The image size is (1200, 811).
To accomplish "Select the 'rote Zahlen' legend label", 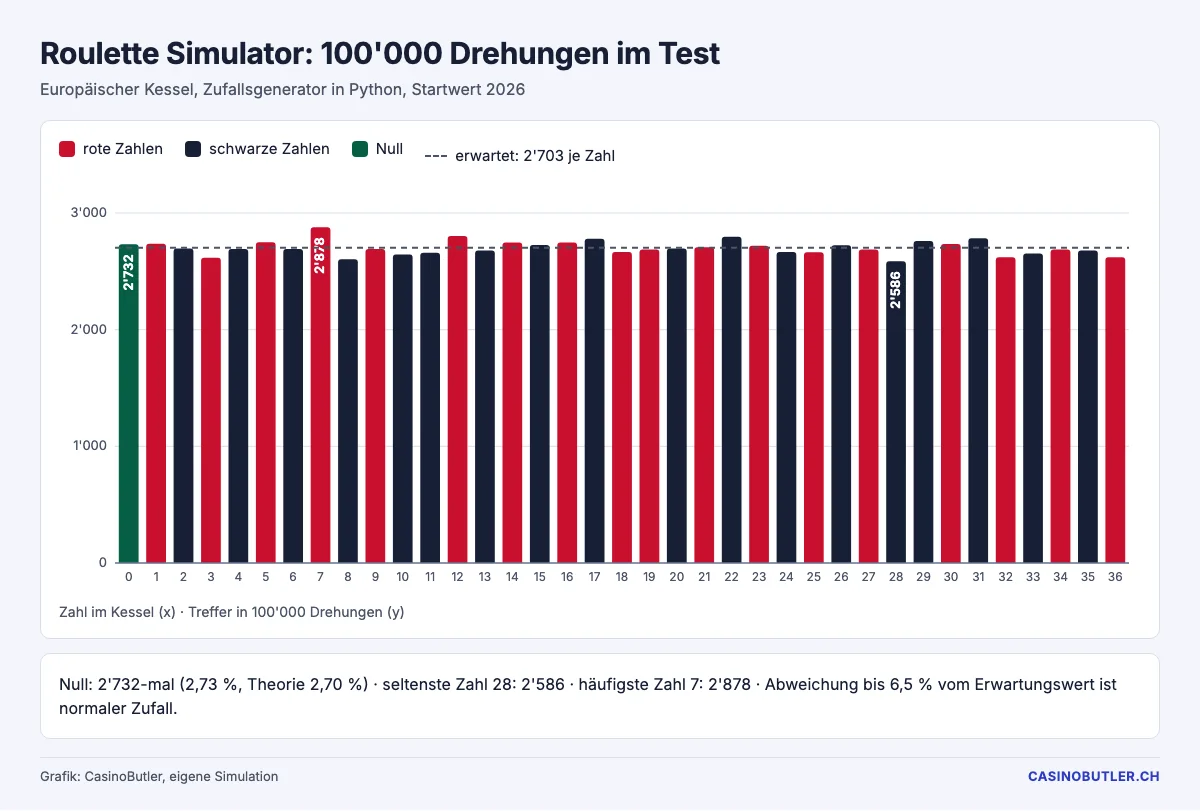I will (123, 149).
